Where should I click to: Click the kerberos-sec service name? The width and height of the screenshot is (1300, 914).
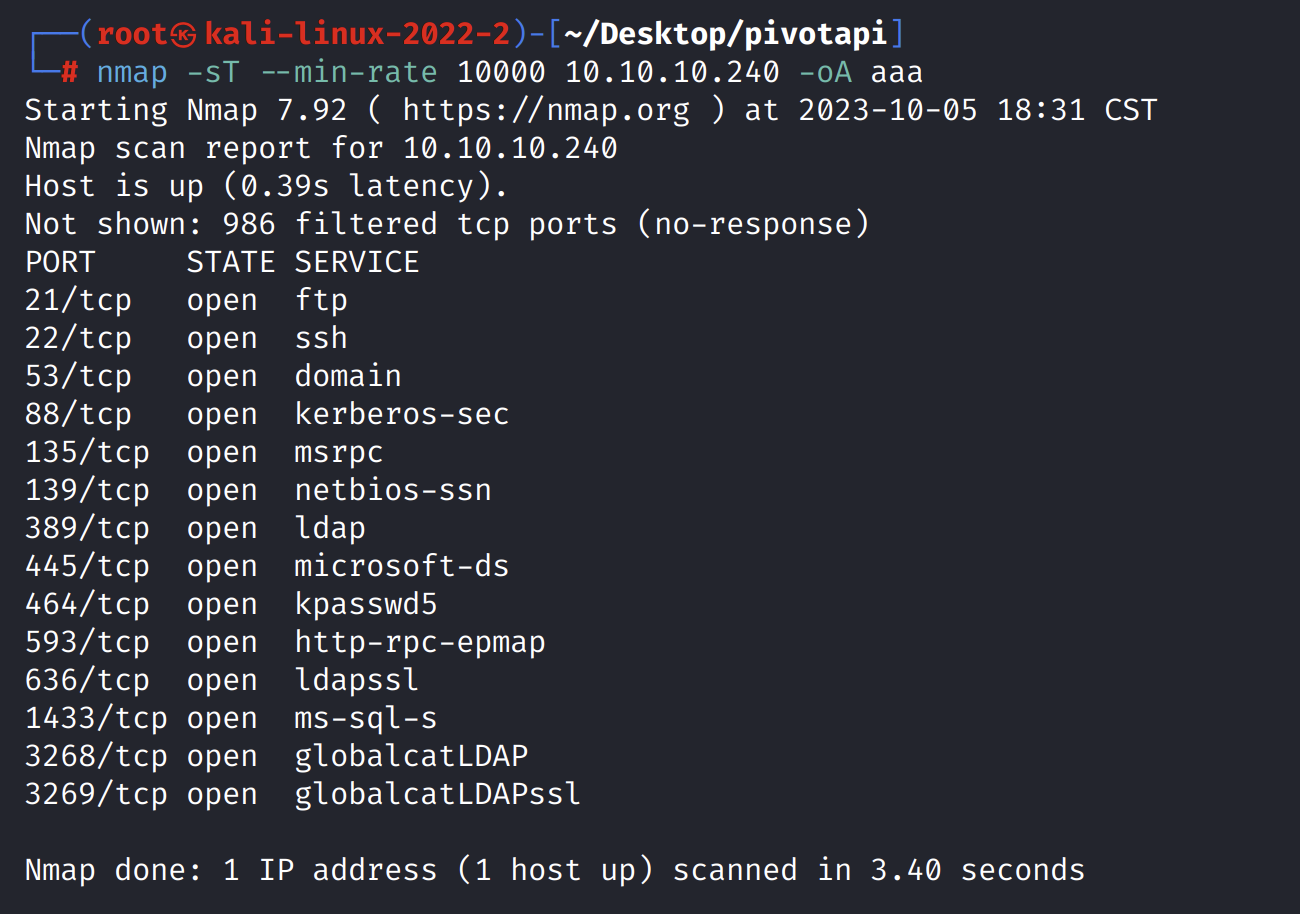[402, 414]
